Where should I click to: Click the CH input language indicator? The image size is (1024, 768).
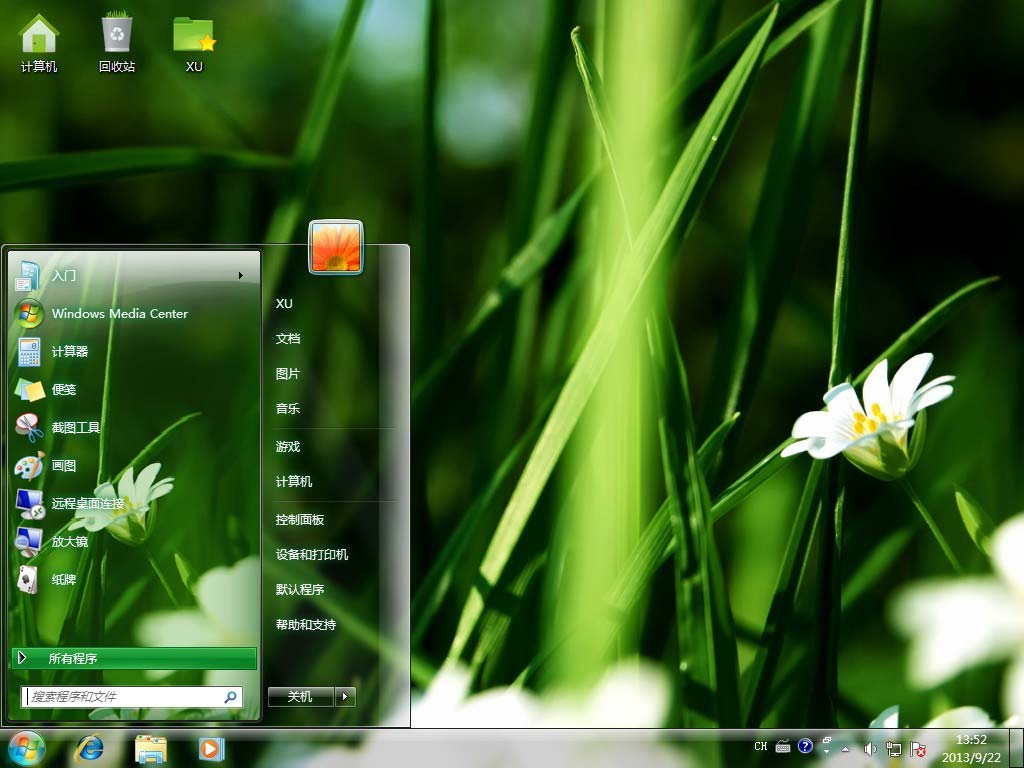point(761,747)
